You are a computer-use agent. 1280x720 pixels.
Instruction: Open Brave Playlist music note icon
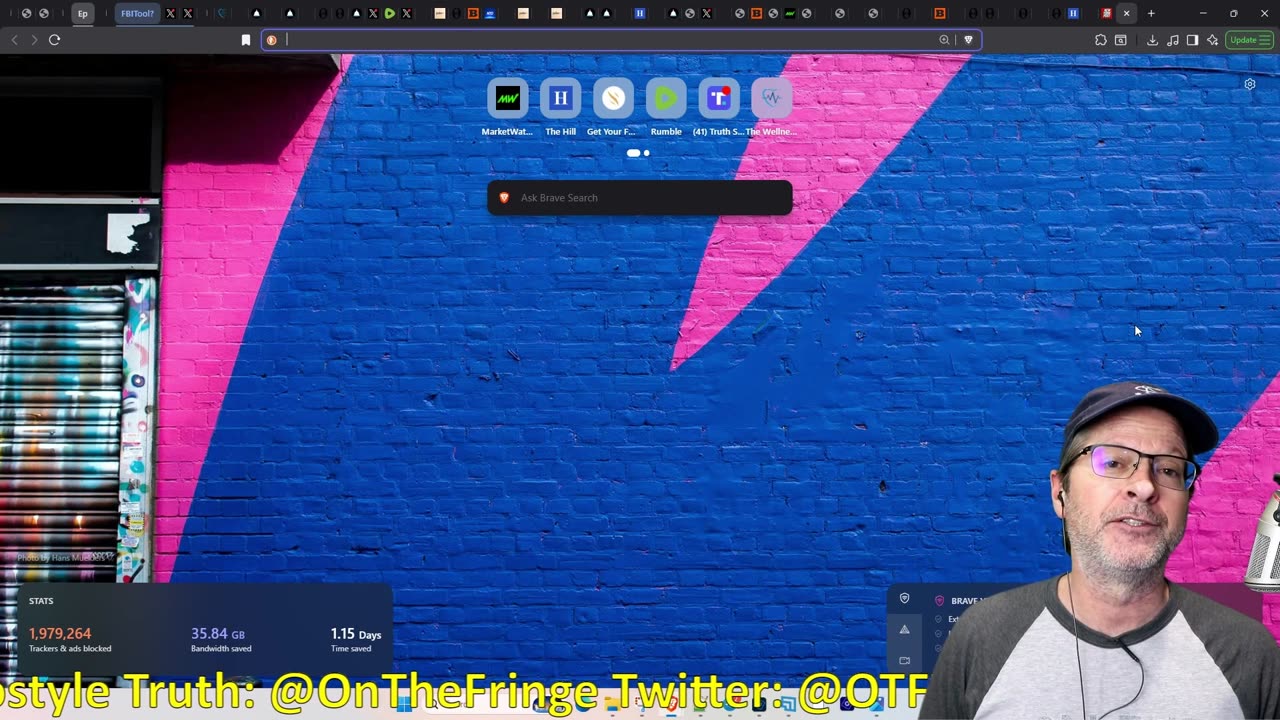tap(1172, 40)
